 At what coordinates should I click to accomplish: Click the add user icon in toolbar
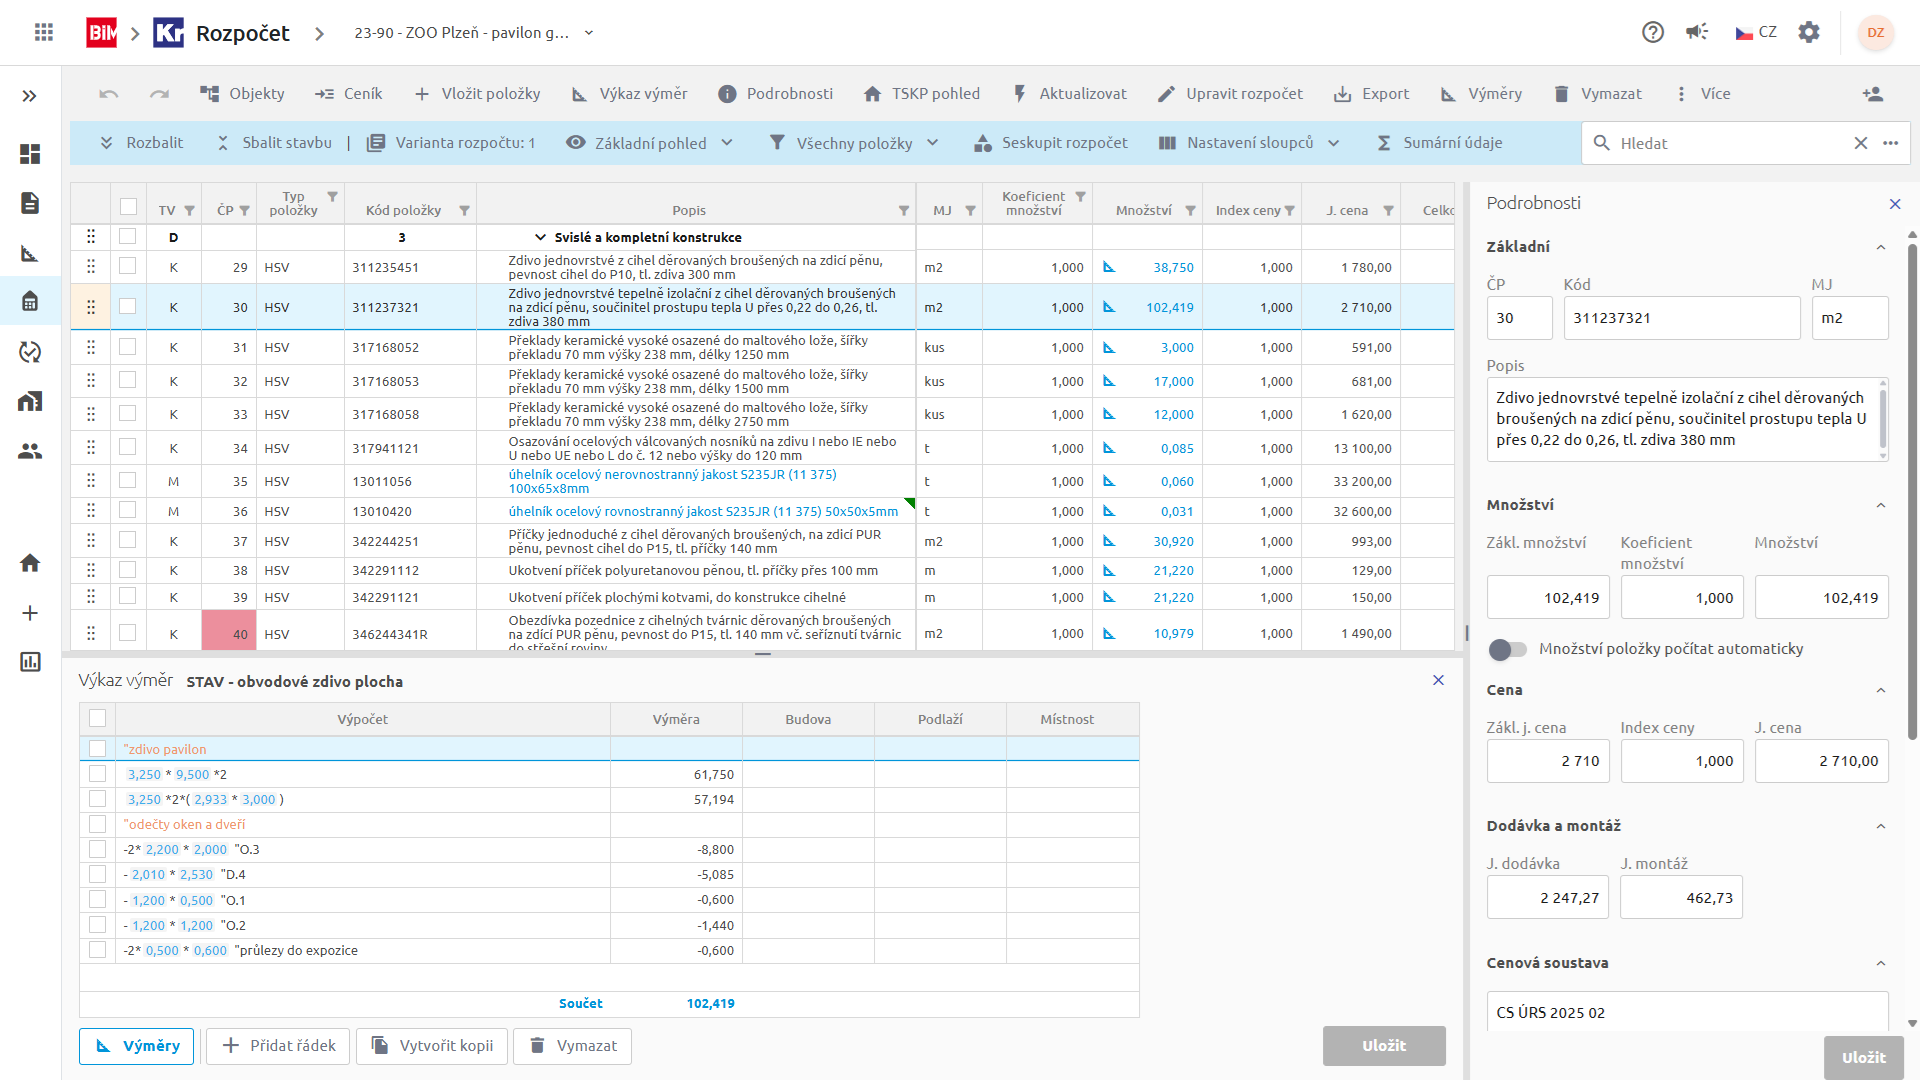[1872, 94]
